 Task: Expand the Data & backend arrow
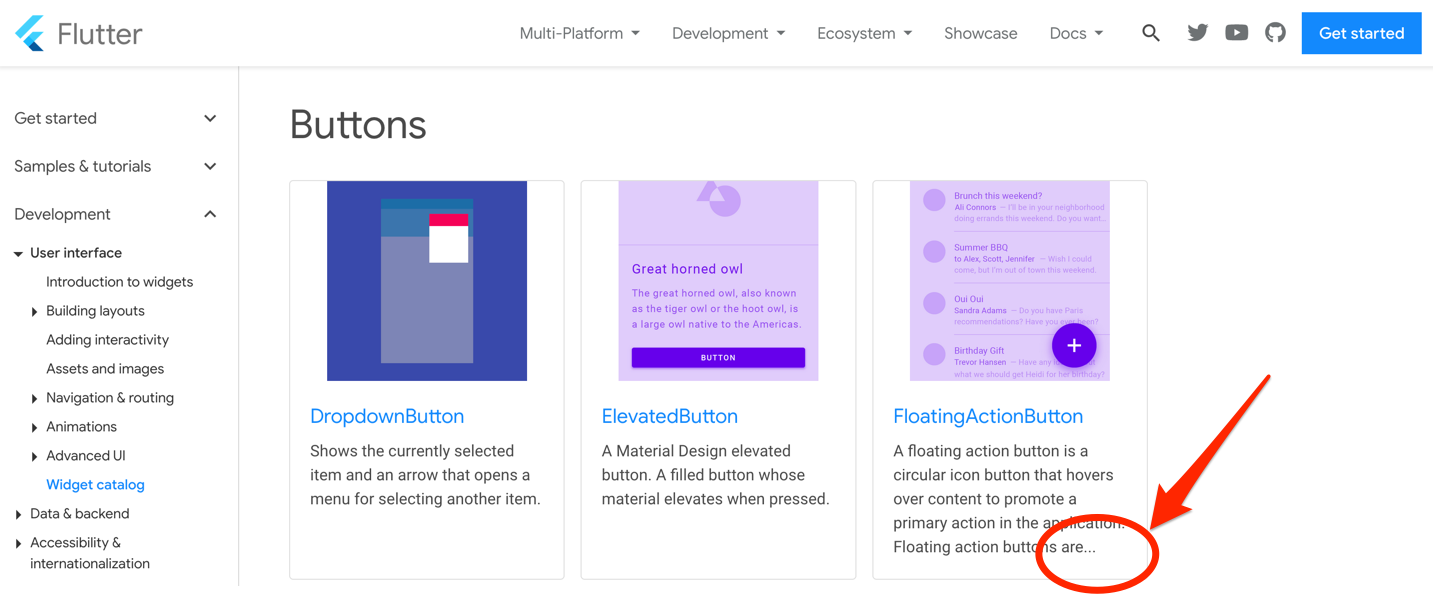[18, 515]
